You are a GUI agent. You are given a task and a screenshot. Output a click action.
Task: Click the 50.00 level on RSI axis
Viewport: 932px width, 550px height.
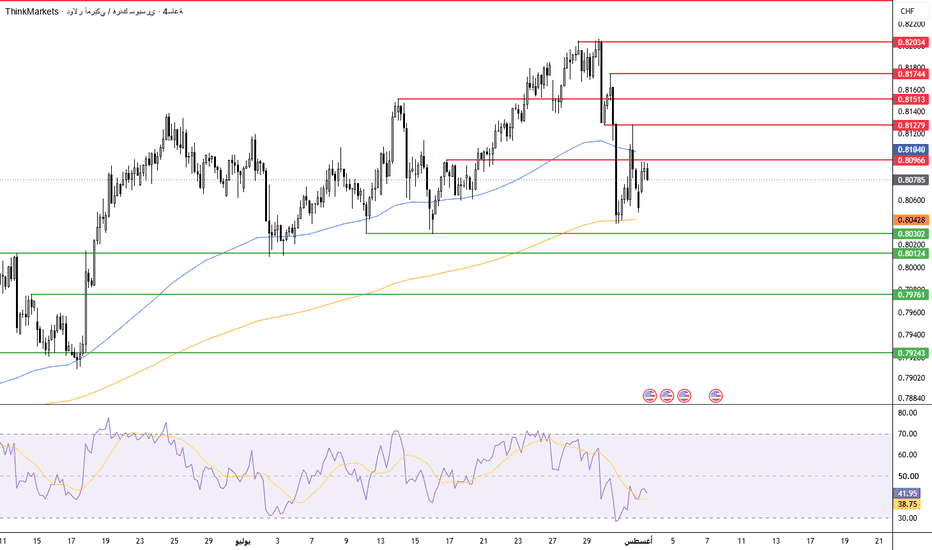coord(907,476)
